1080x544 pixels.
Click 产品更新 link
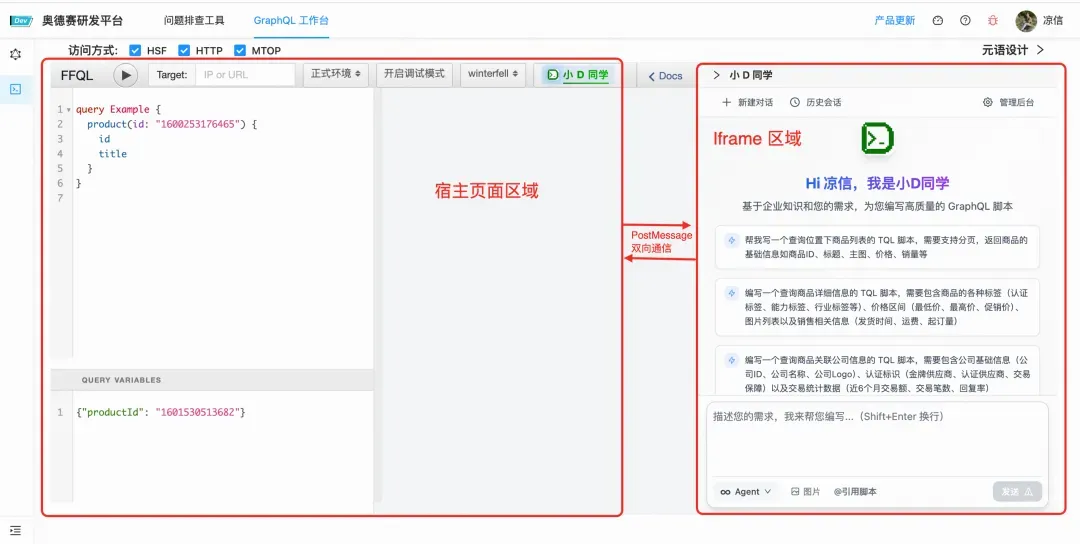click(x=895, y=21)
